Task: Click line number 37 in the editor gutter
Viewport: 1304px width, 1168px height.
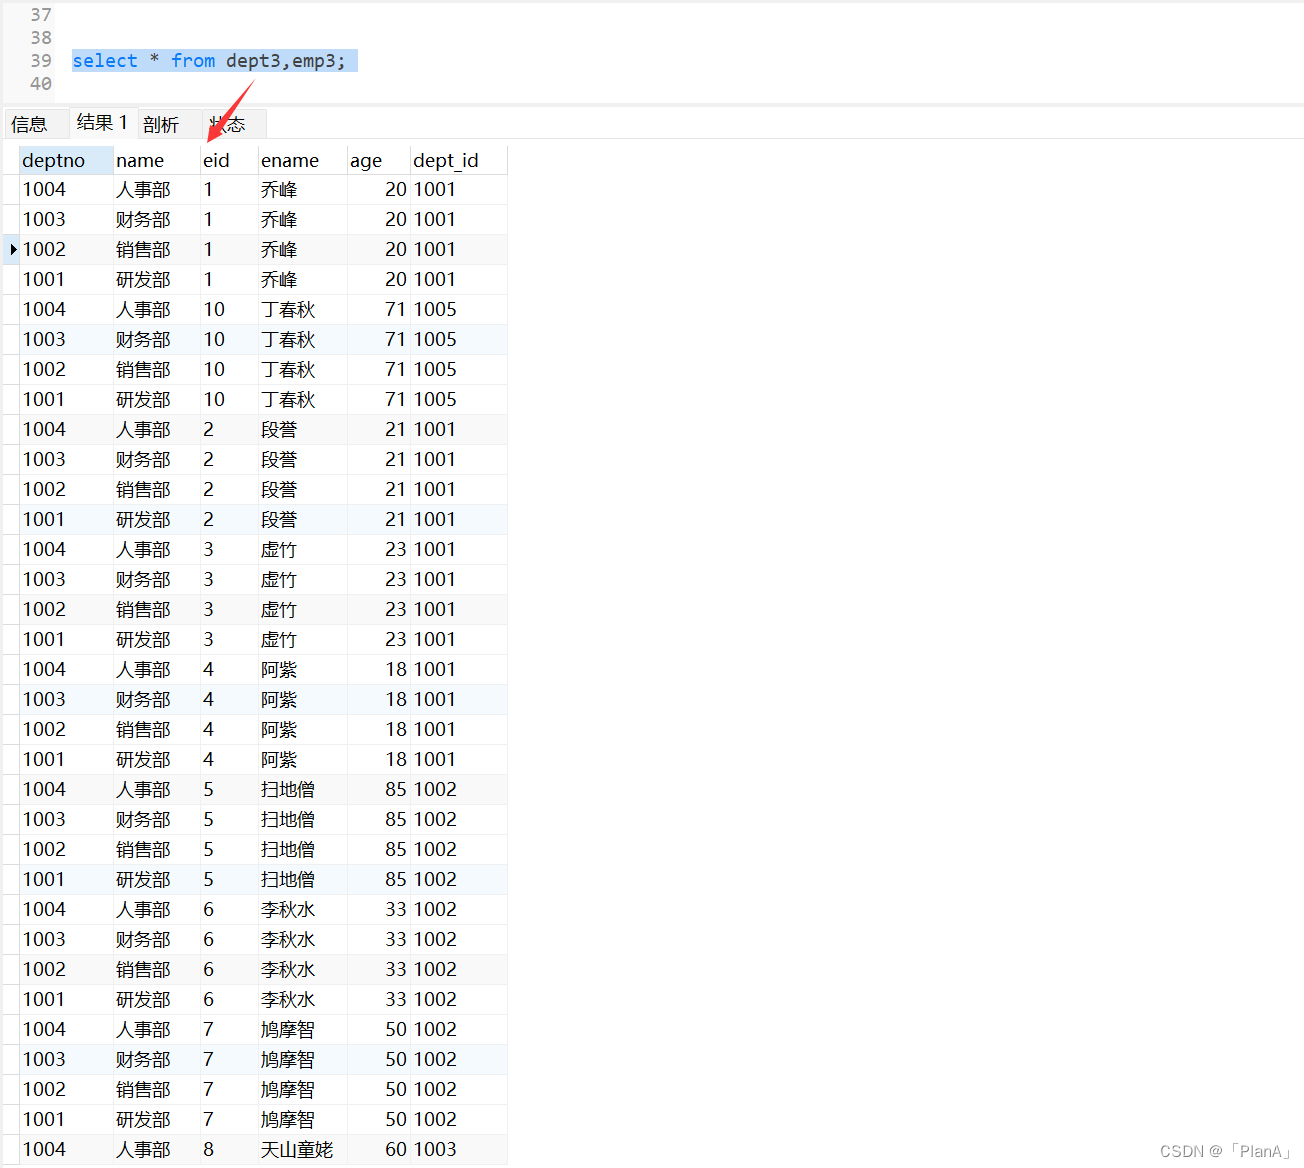Action: (41, 15)
